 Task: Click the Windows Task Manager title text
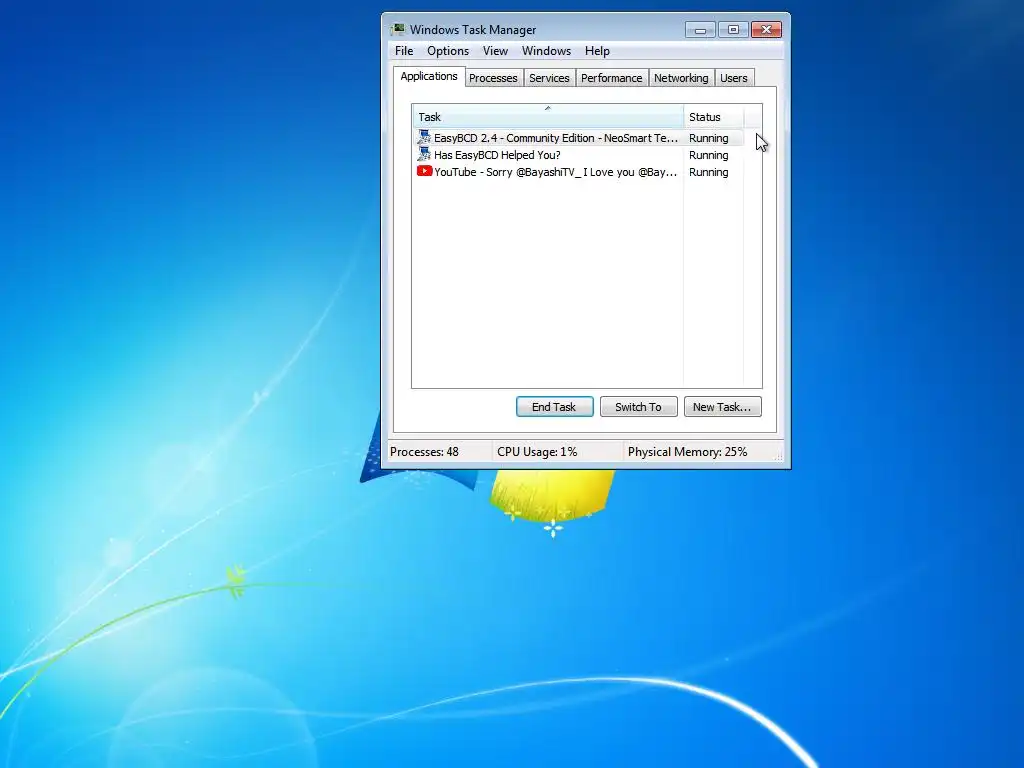tap(473, 30)
